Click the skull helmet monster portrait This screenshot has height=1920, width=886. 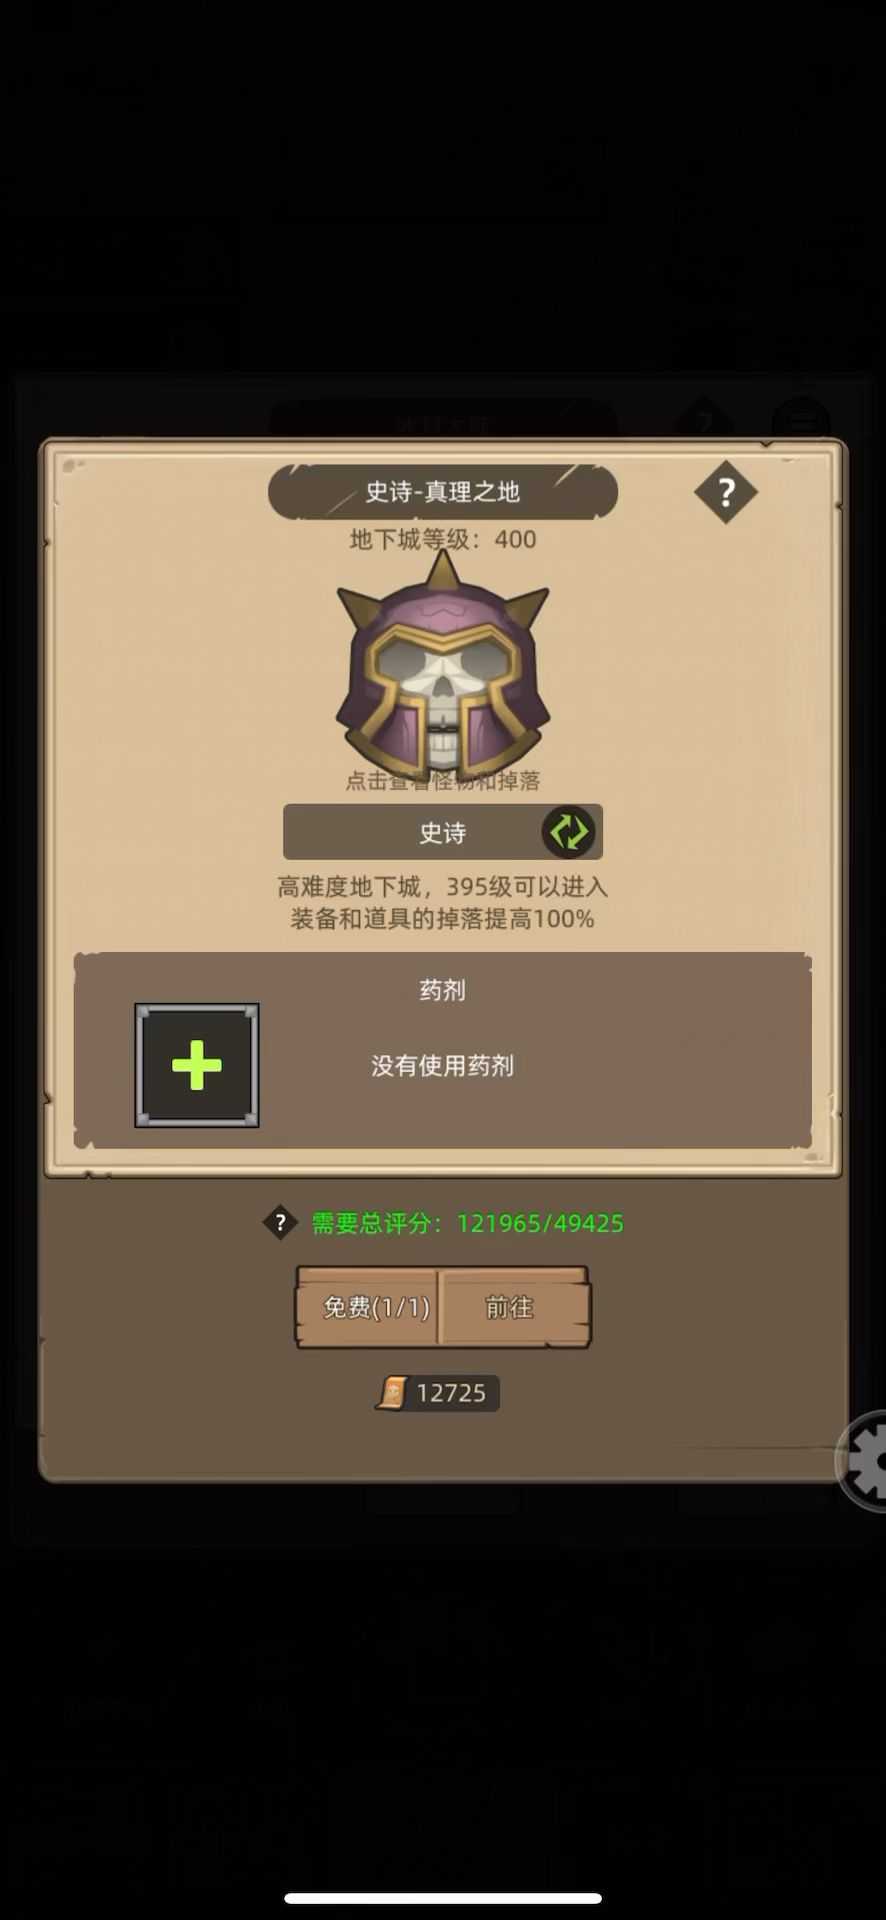[x=443, y=665]
